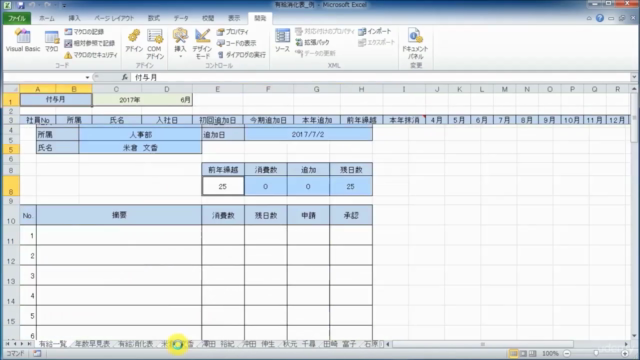Open control プロパティ properties

[233, 31]
